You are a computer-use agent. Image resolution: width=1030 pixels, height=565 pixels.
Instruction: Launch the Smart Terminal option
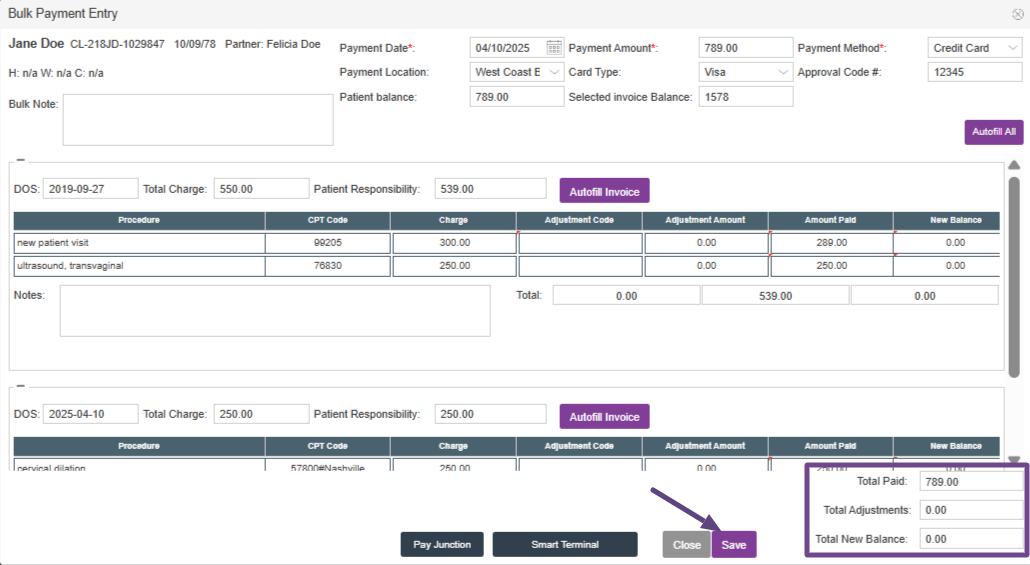565,545
